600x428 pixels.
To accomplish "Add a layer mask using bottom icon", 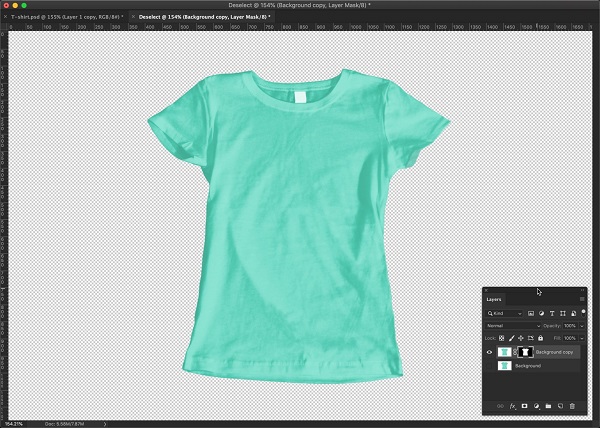I will [x=525, y=406].
